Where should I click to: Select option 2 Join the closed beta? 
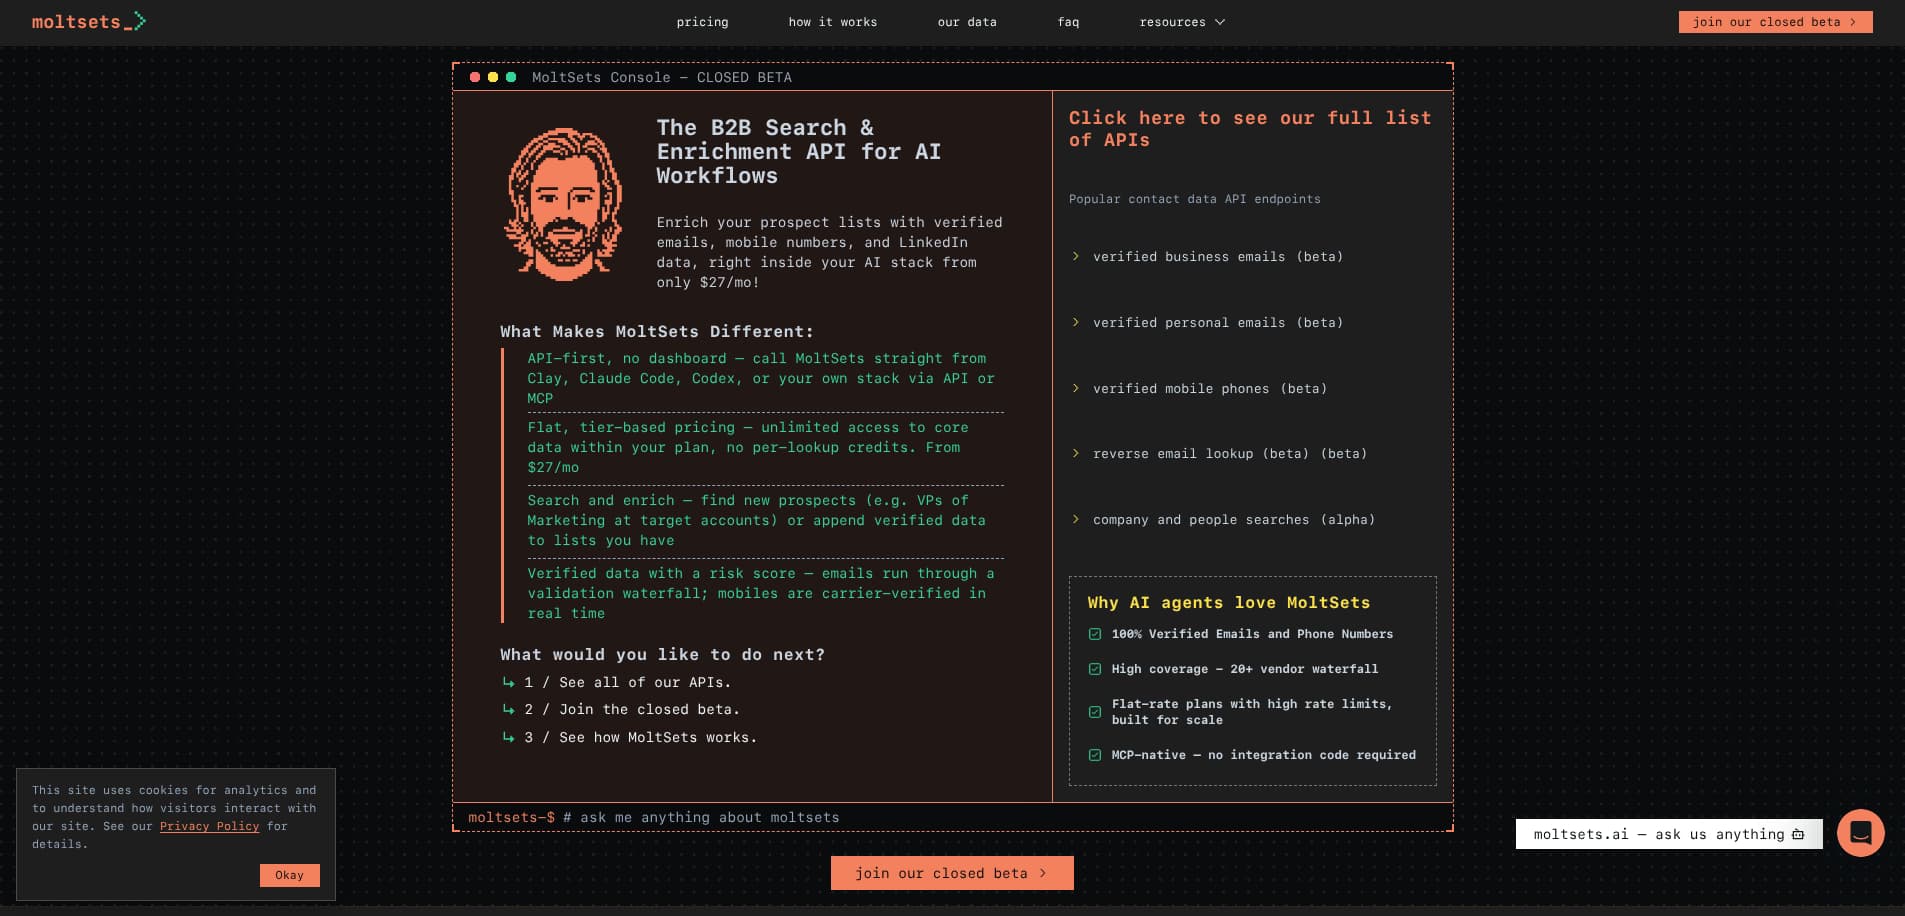(632, 709)
